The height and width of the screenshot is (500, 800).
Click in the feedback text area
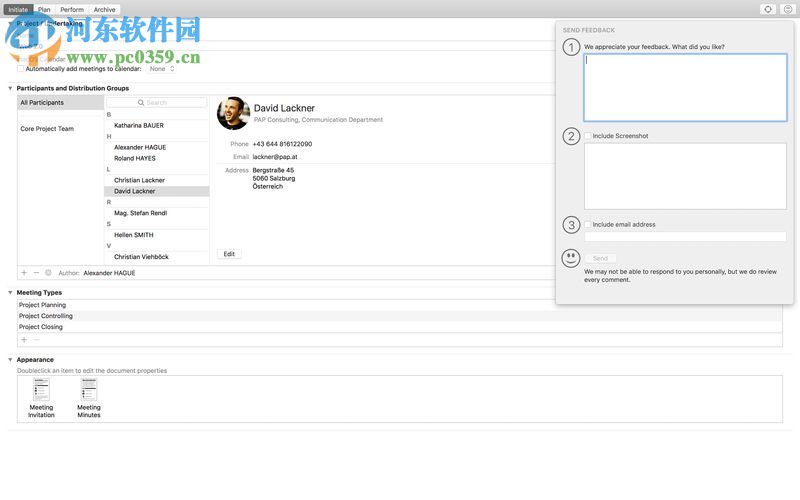685,88
